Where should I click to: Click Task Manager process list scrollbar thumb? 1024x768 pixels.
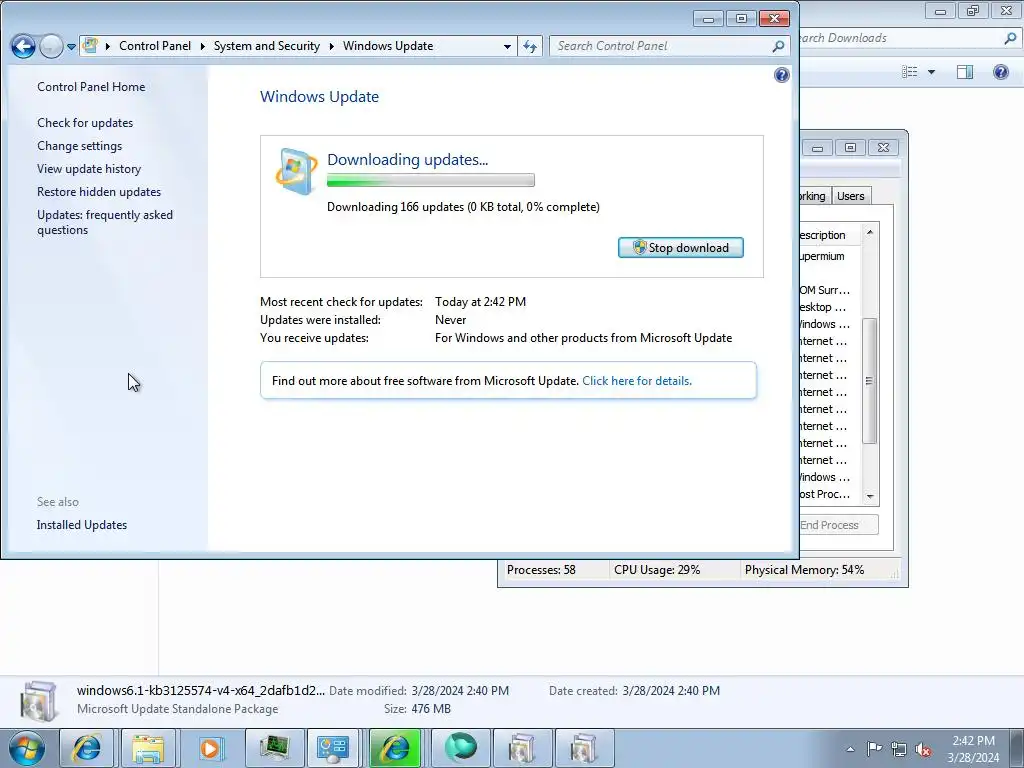pos(869,381)
